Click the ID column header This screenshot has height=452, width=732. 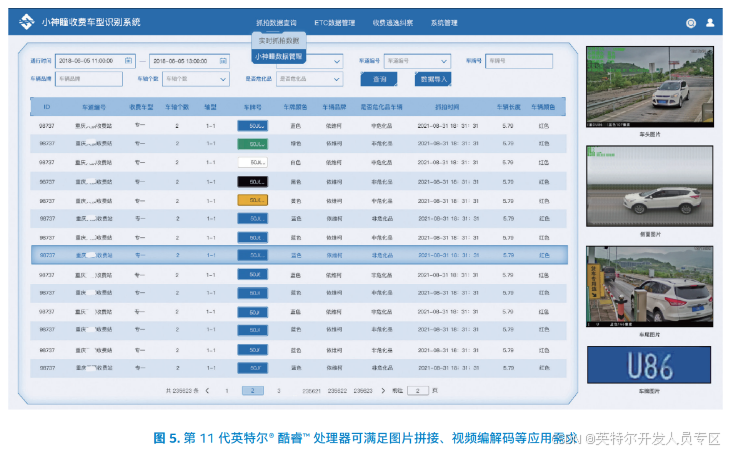pos(47,107)
